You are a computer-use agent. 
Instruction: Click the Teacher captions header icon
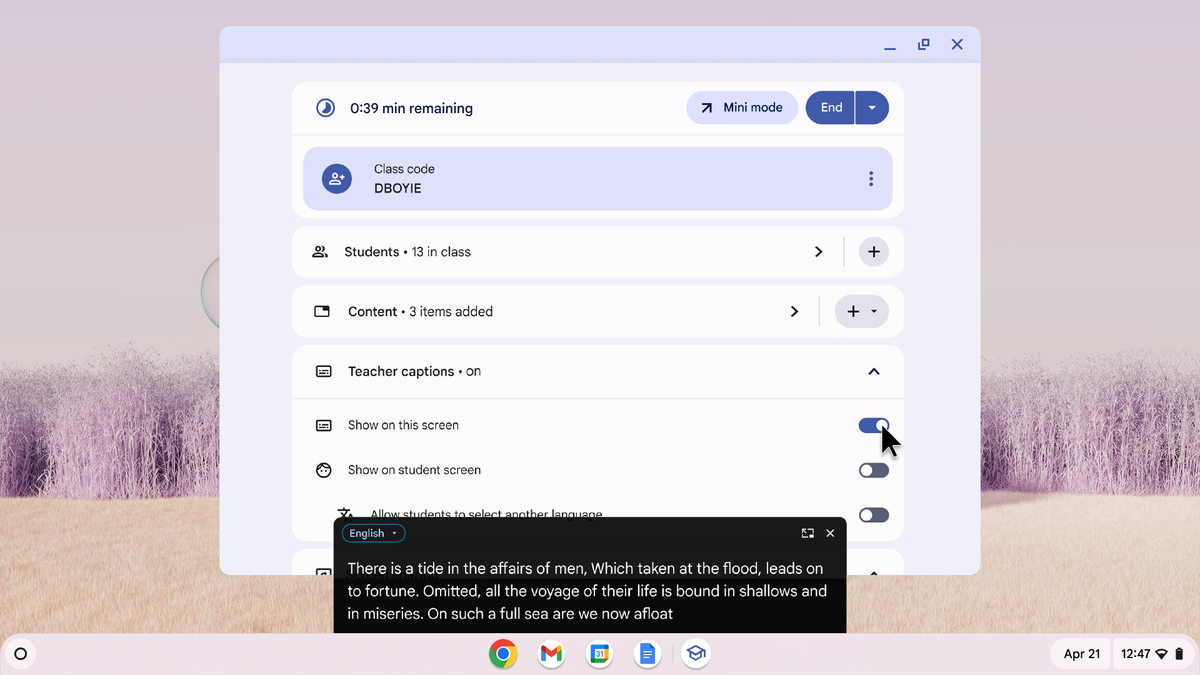click(324, 371)
